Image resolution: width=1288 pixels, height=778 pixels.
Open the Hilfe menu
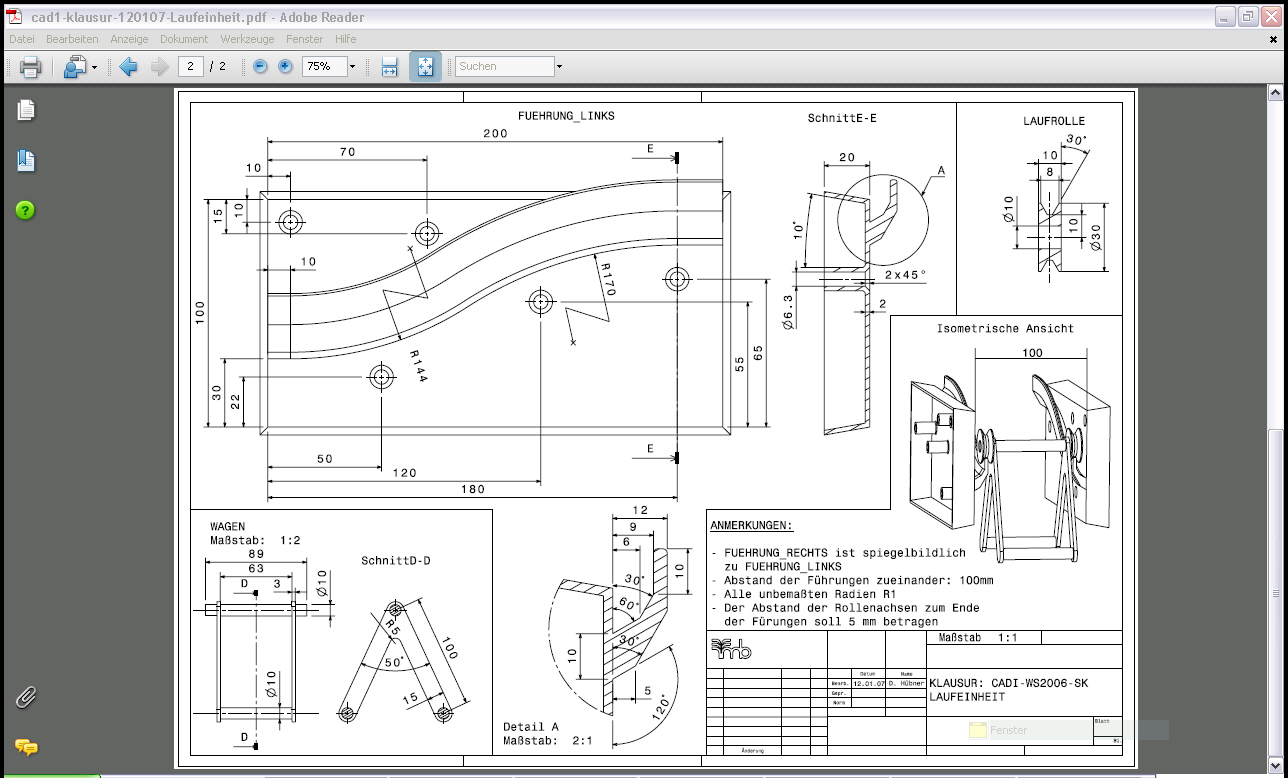[x=346, y=39]
